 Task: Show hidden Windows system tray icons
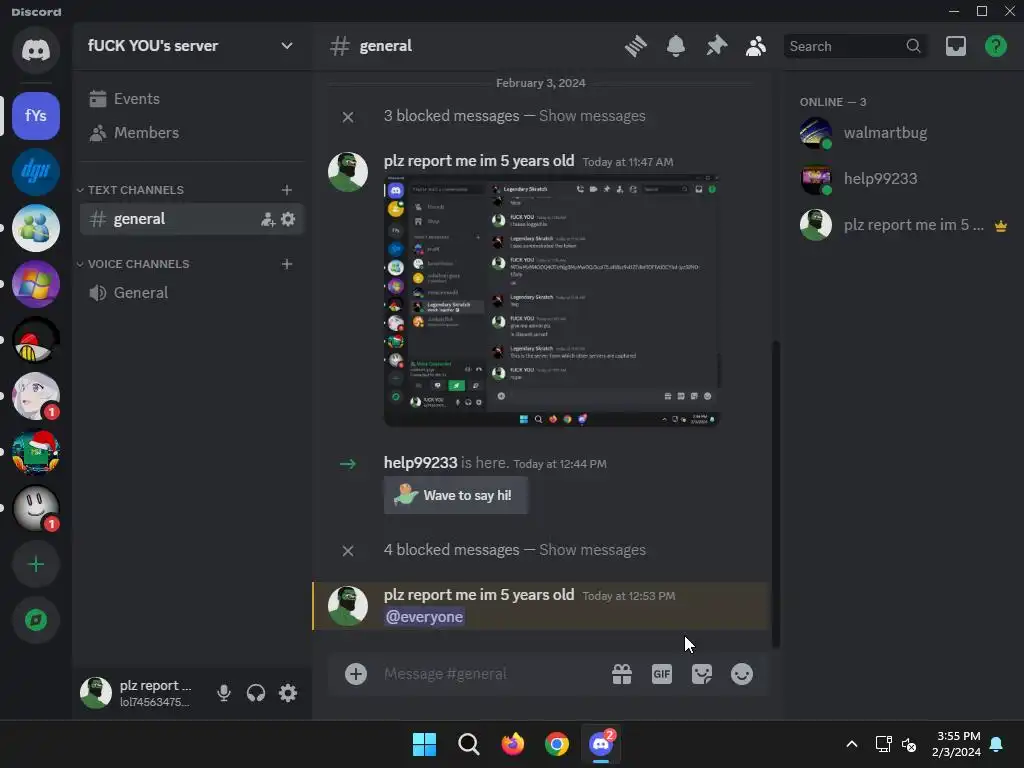[x=852, y=744]
